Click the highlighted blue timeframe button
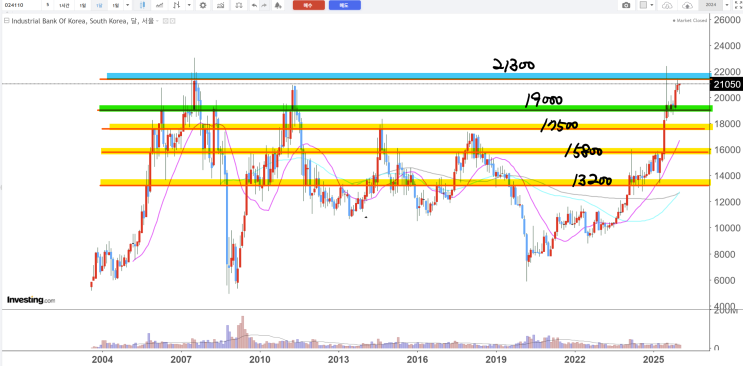Image resolution: width=743 pixels, height=366 pixels. [x=100, y=5]
